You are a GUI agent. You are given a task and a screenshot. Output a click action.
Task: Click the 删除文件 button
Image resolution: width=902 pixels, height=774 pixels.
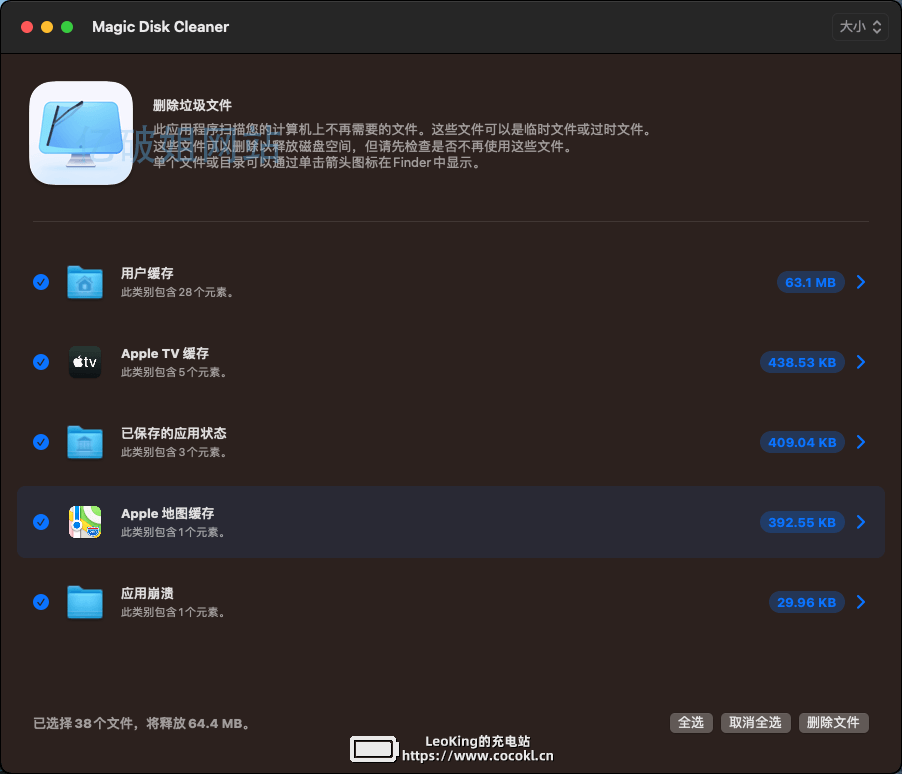pos(834,723)
